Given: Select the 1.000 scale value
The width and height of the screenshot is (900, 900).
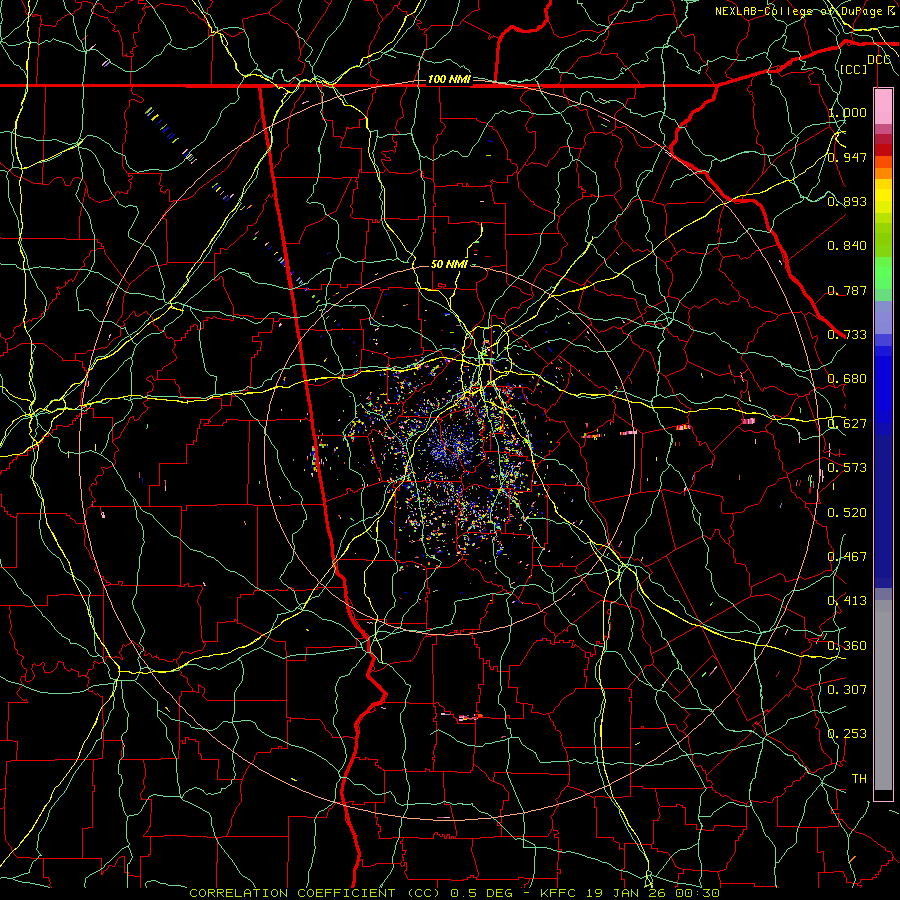Looking at the screenshot, I should point(847,112).
